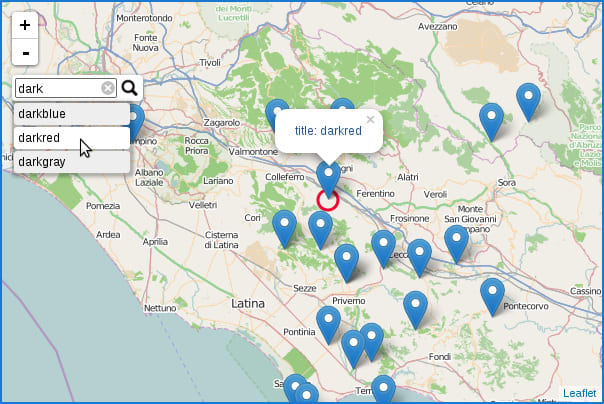
Task: Click the magnifier search icon
Action: [x=129, y=88]
